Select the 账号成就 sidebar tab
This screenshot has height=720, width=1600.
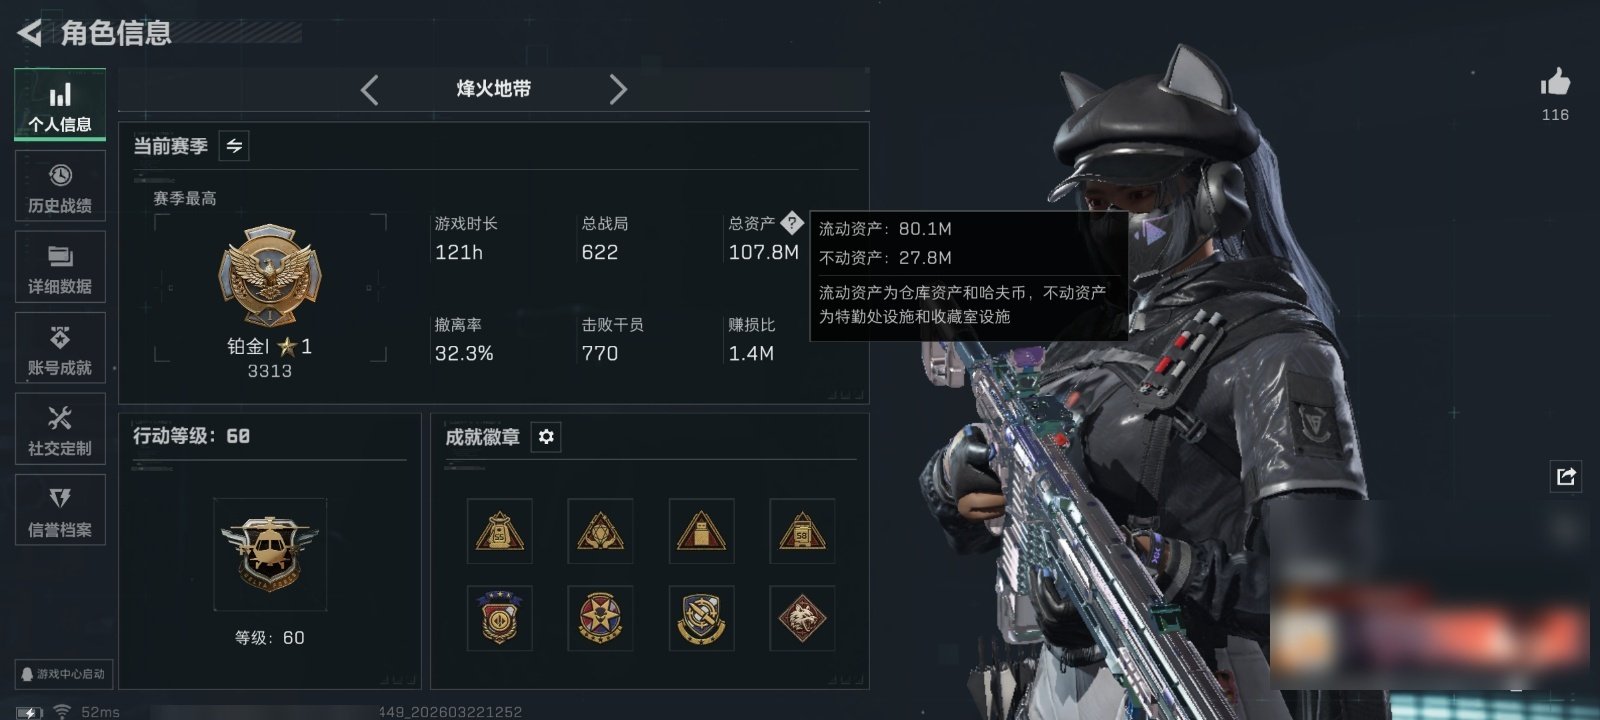[x=60, y=349]
